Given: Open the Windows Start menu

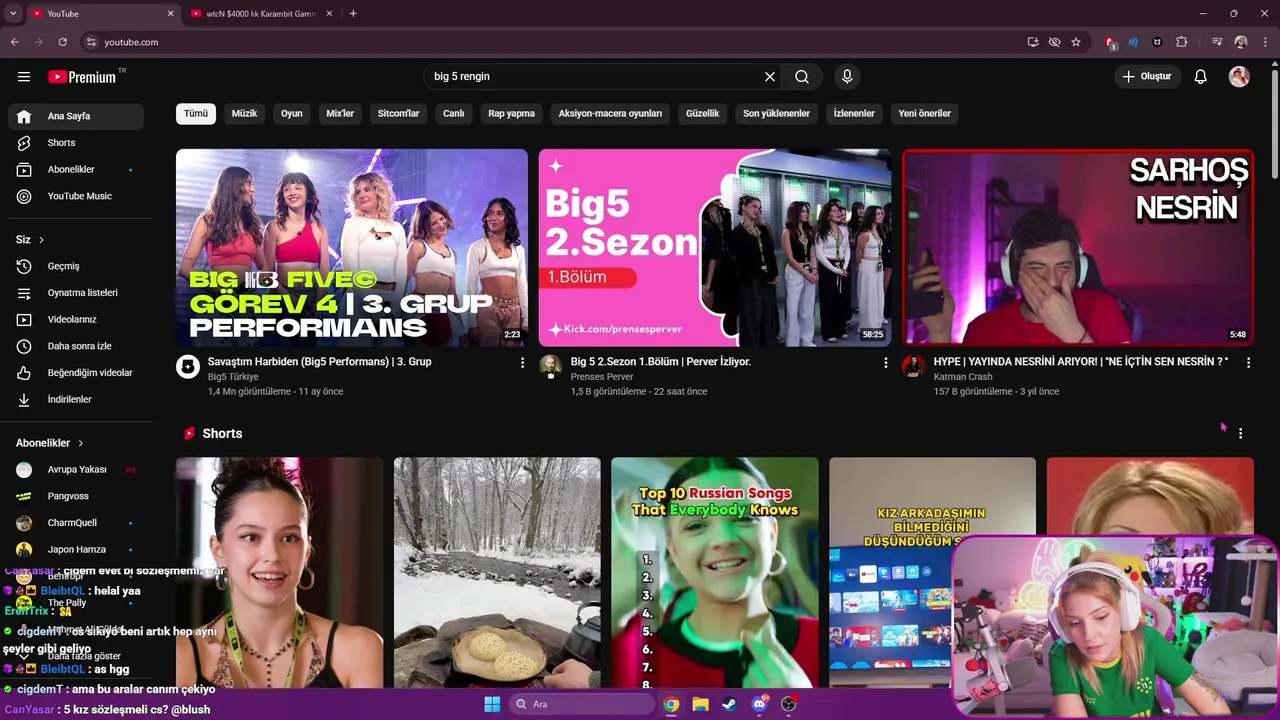Looking at the screenshot, I should [492, 704].
